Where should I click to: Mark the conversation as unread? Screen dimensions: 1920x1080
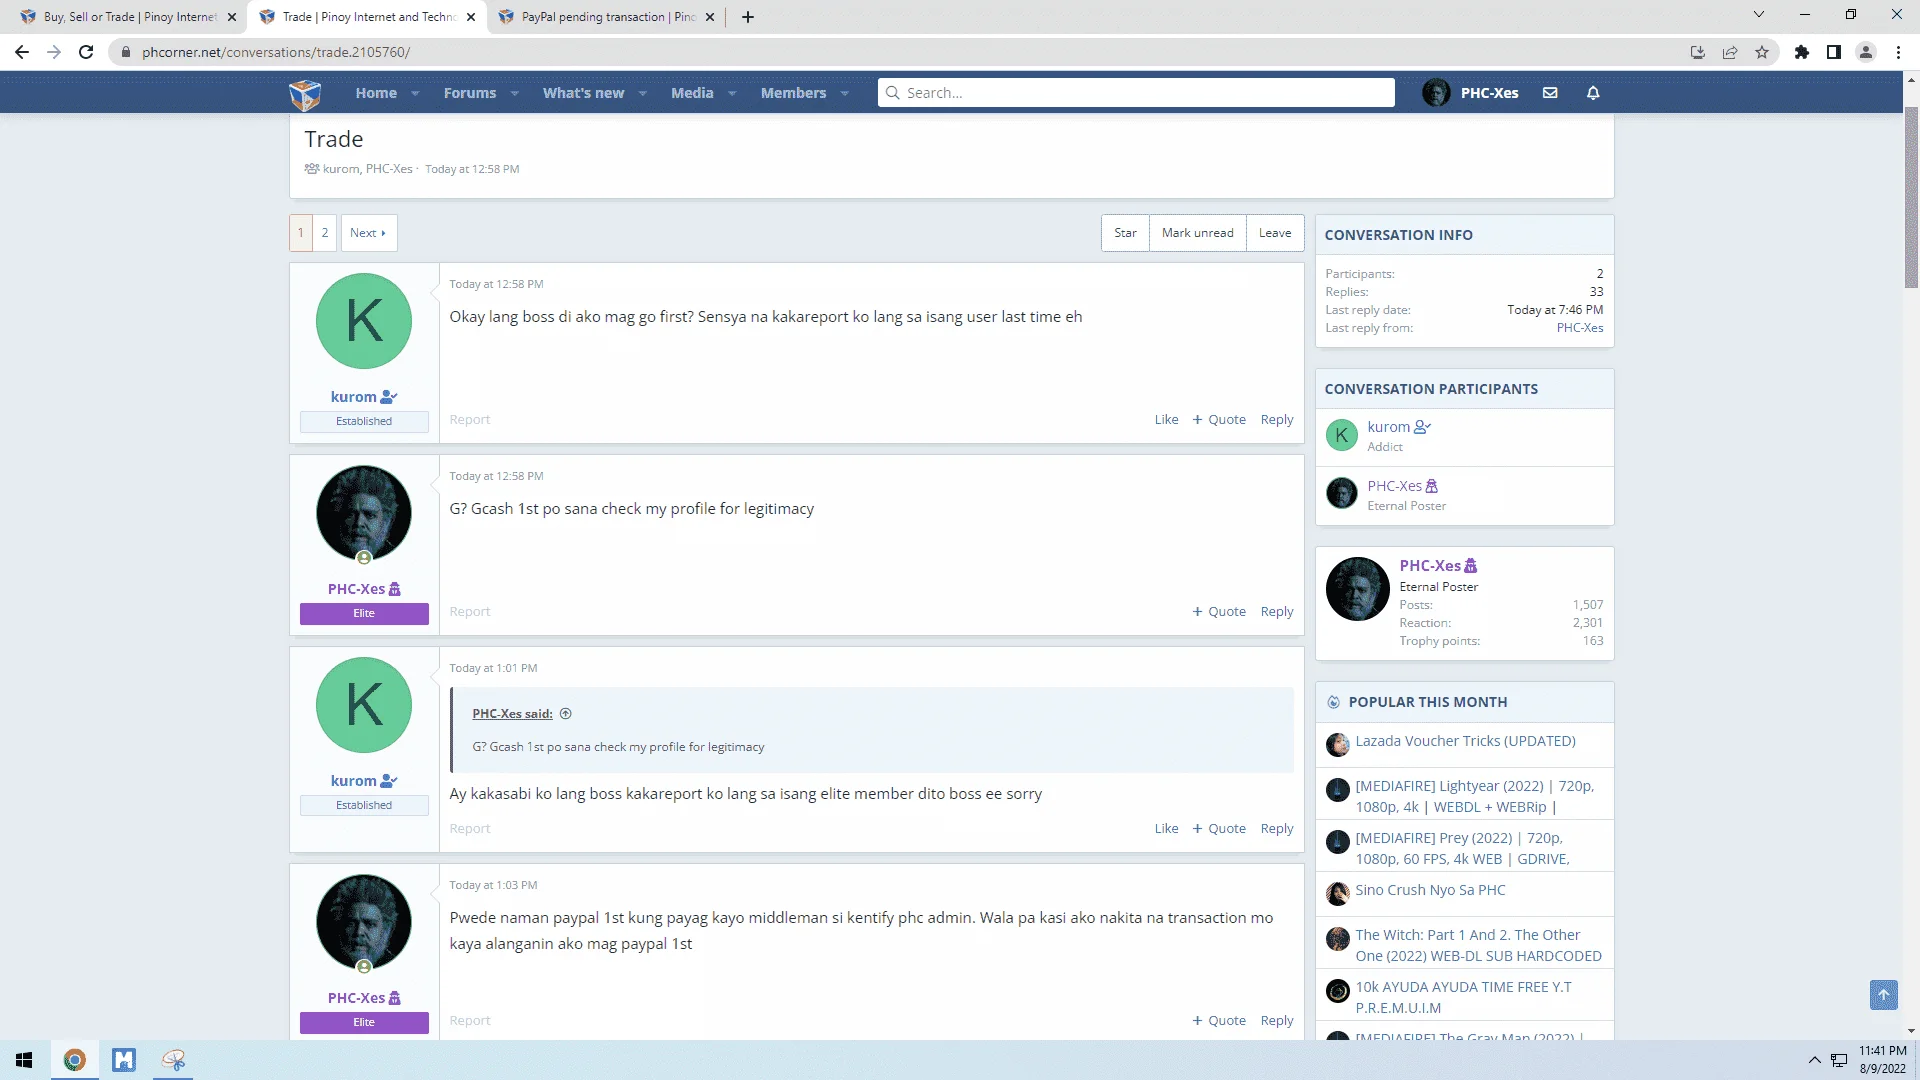(x=1197, y=233)
